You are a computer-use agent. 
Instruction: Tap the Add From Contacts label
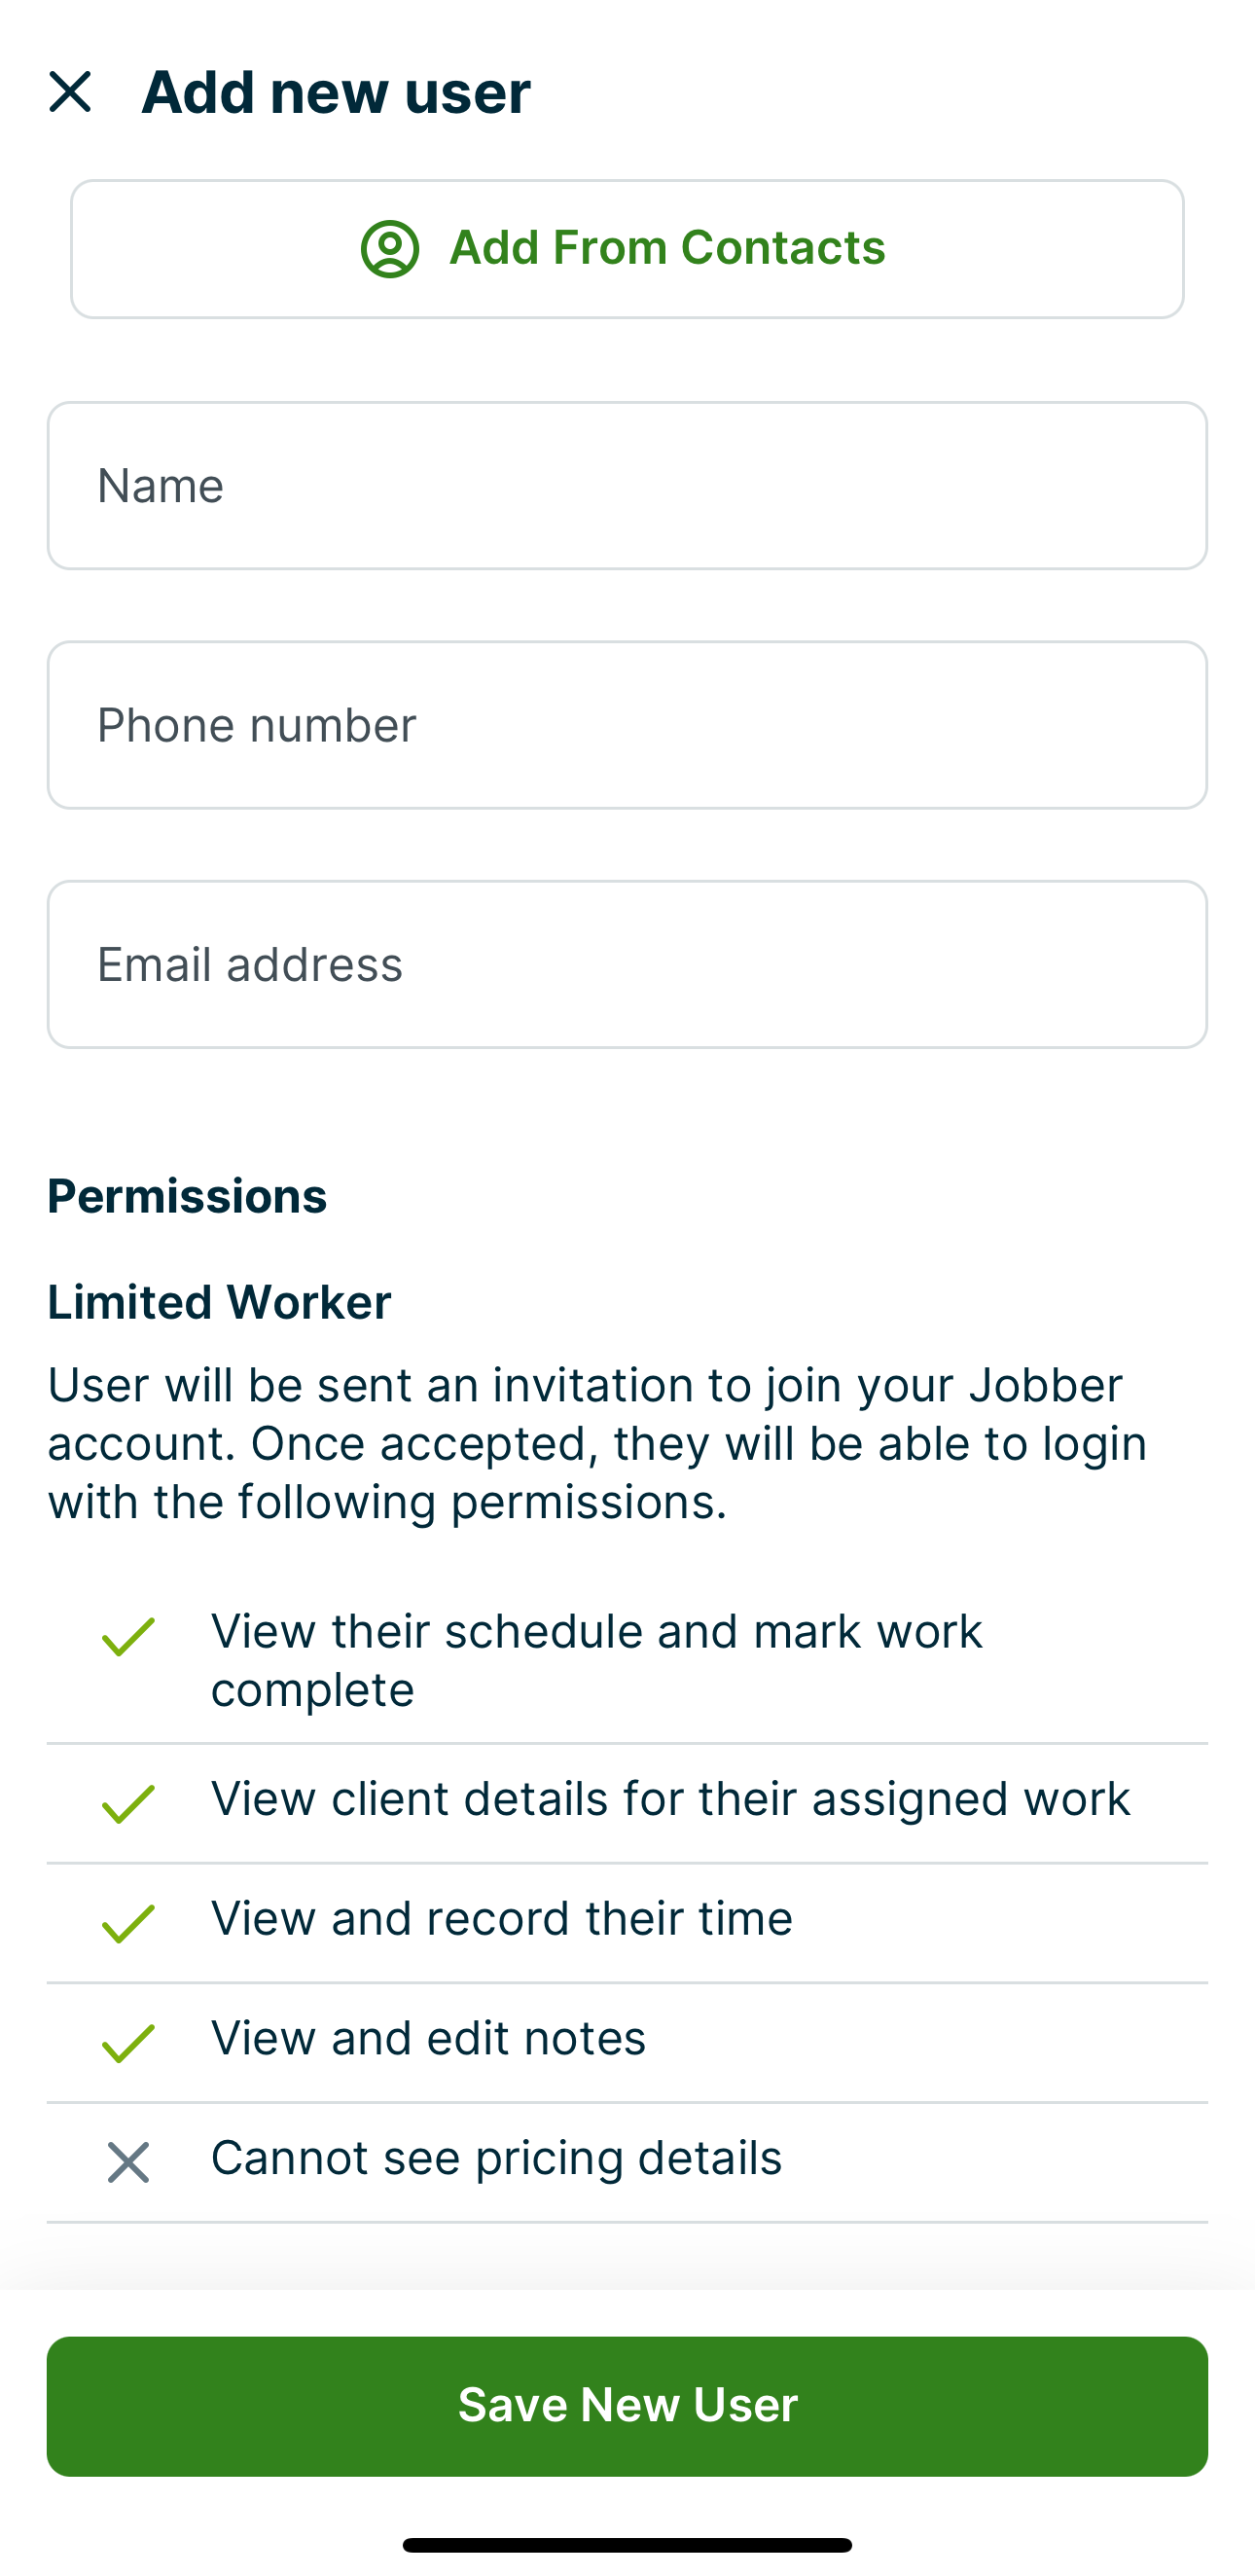[x=667, y=248]
